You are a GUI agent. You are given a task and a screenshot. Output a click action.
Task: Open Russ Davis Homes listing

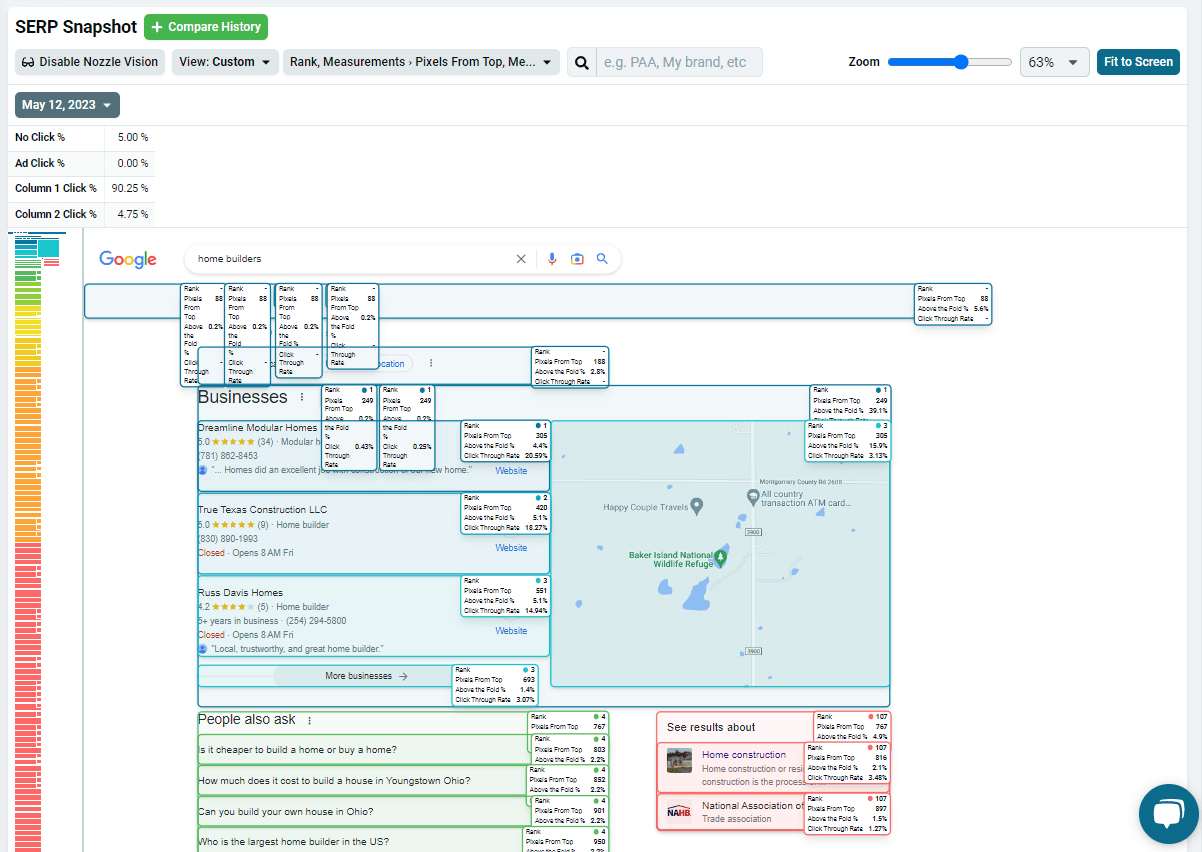(x=240, y=593)
